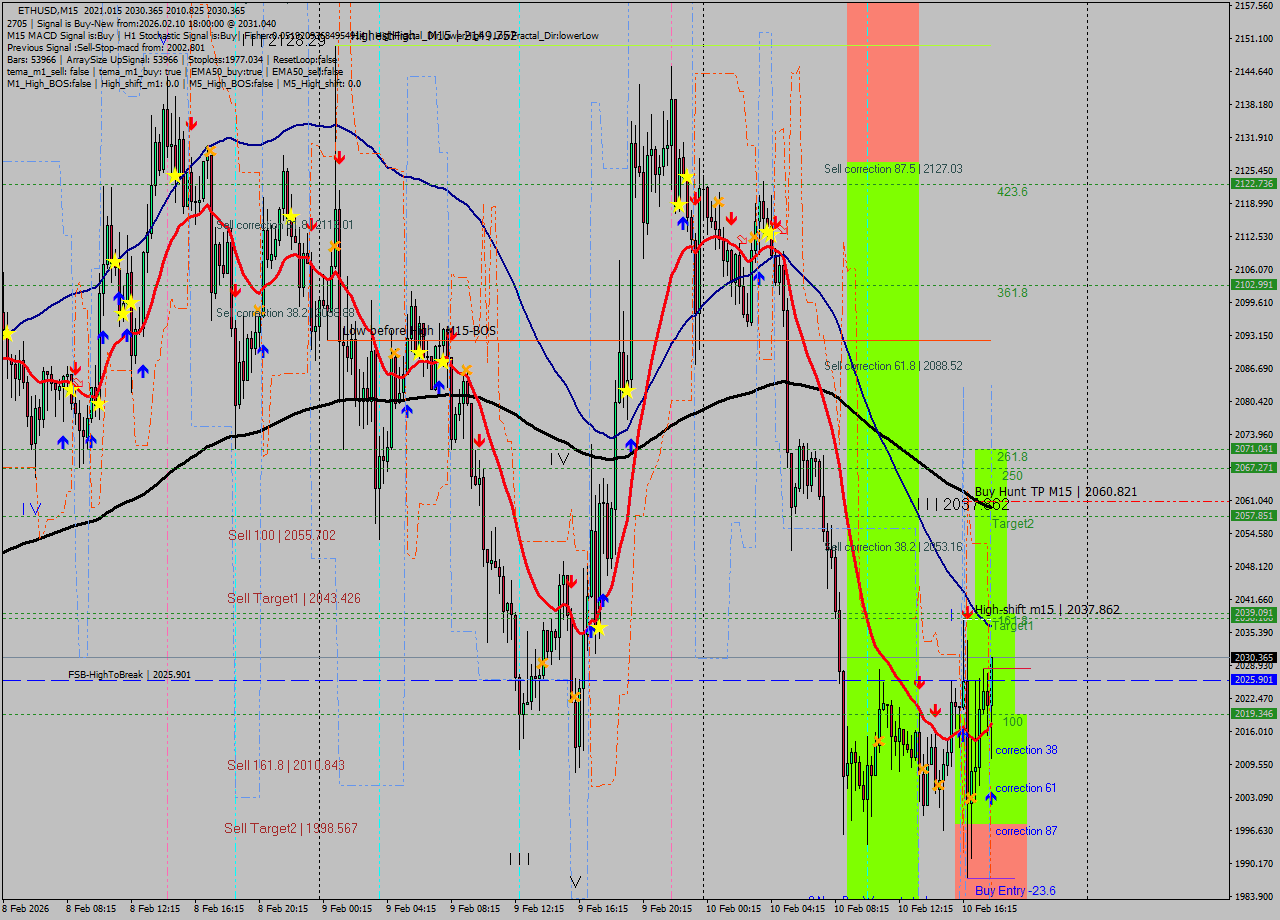Click the yellow star marker near the 9 Feb 16:15 low
1280x920 pixels.
(600, 629)
